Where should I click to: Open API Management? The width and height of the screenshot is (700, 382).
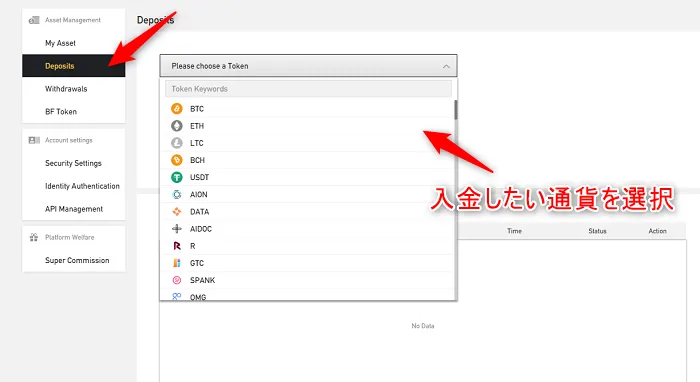74,209
